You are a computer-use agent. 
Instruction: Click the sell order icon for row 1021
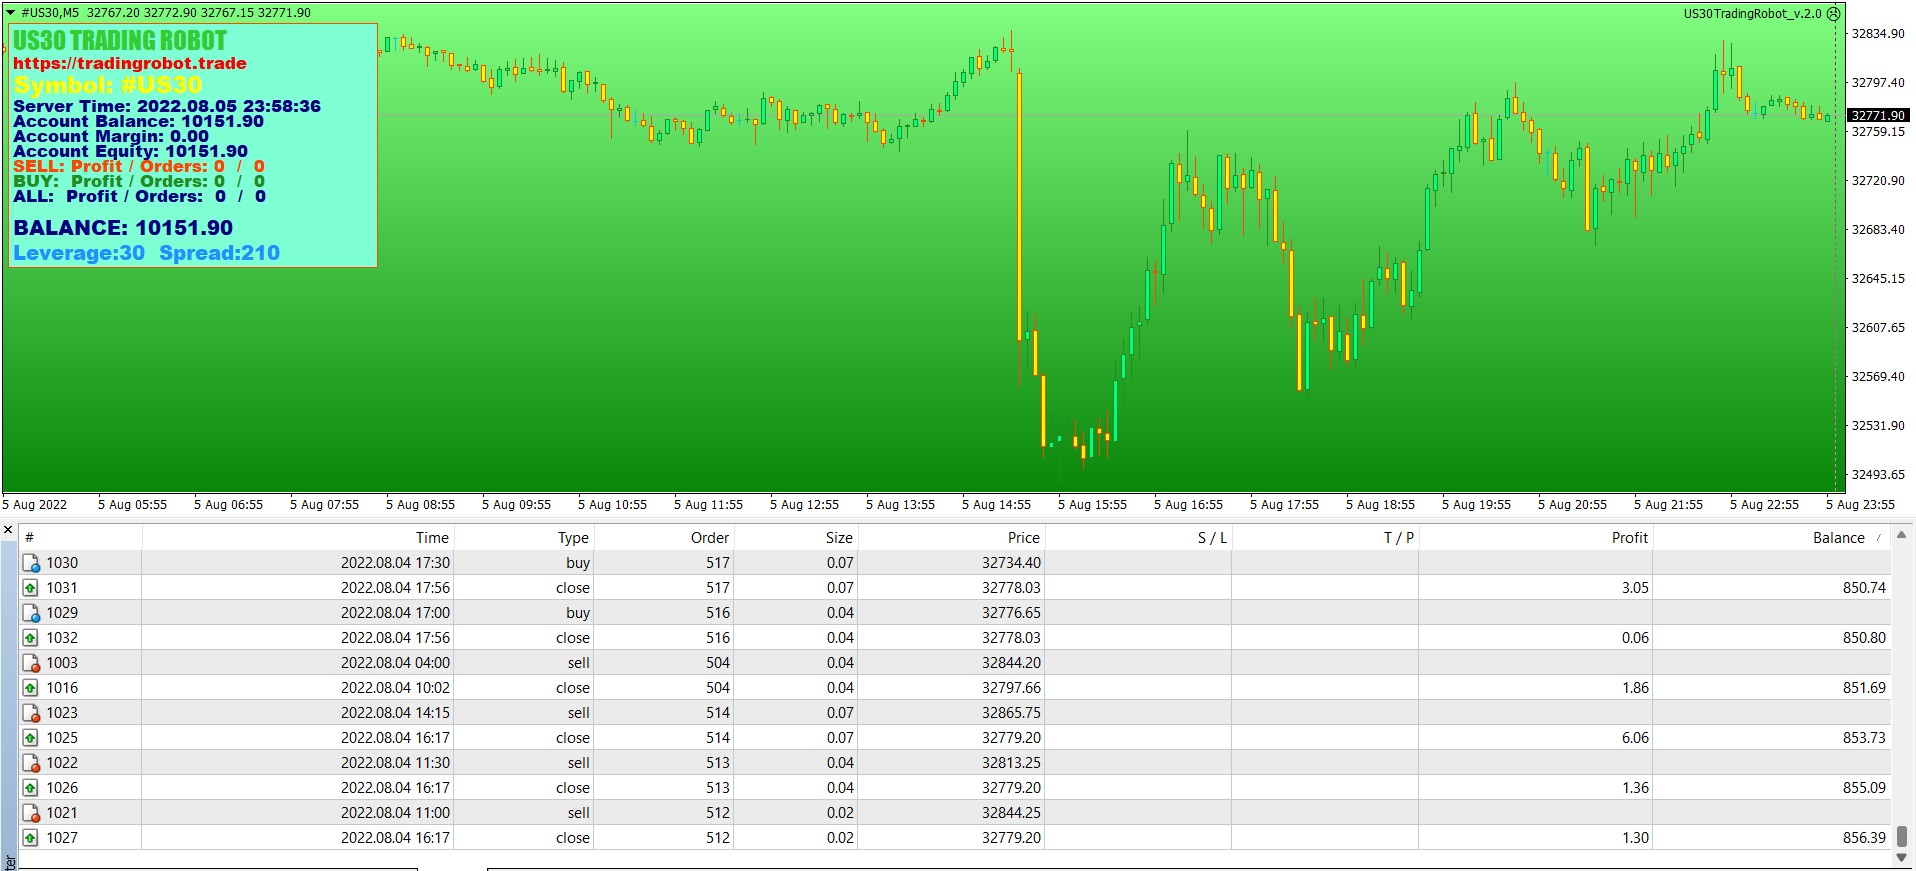click(x=30, y=813)
